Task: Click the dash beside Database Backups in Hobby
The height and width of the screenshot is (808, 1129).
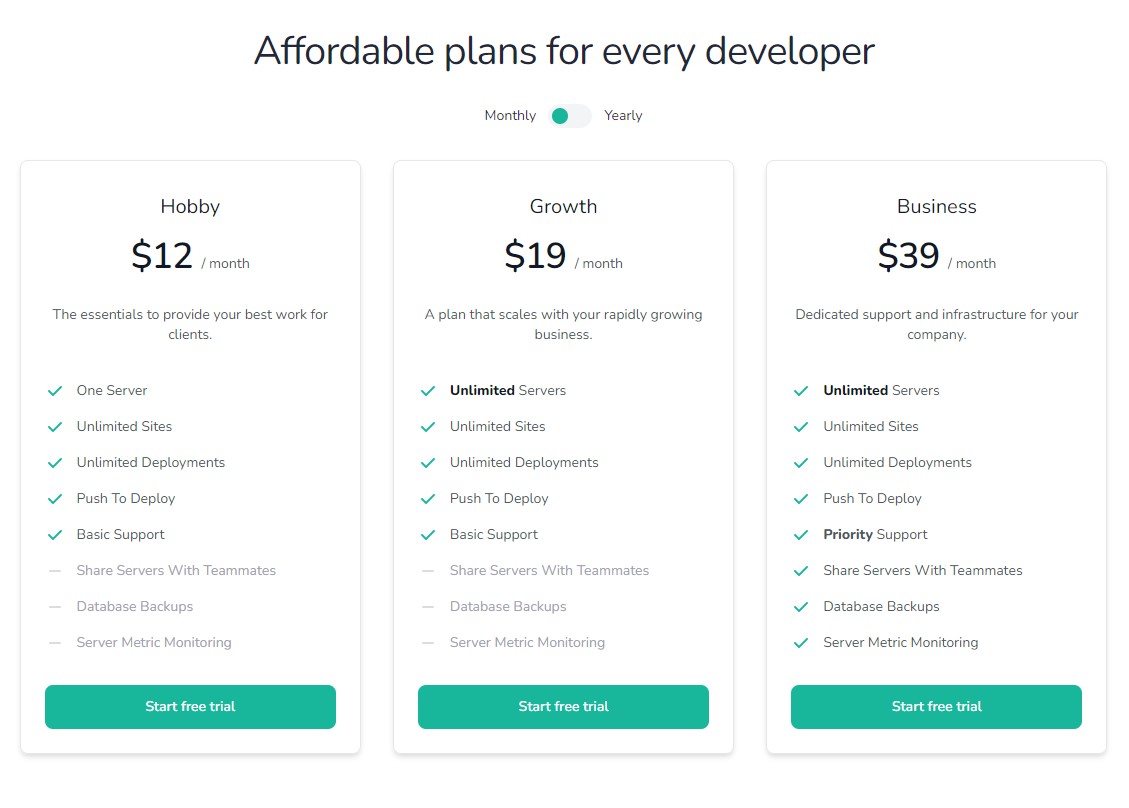Action: point(56,606)
